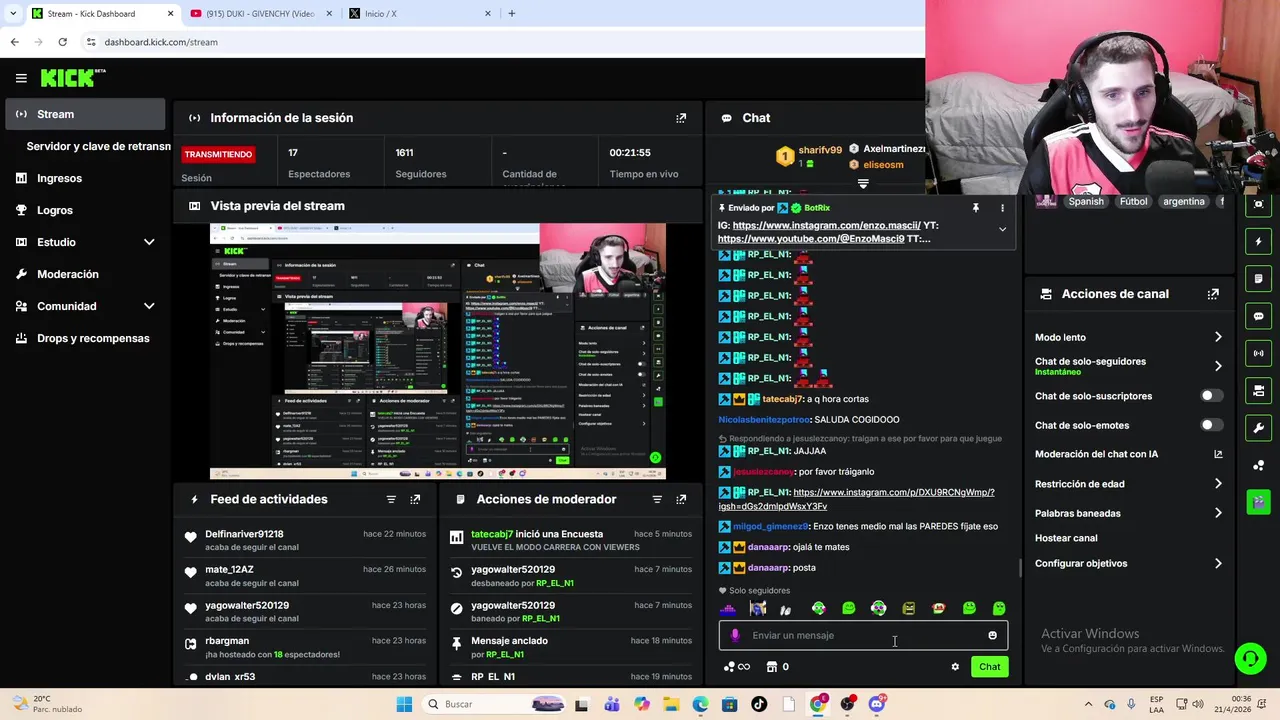Open a new browser tab
Viewport: 1280px width, 720px height.
tap(512, 14)
